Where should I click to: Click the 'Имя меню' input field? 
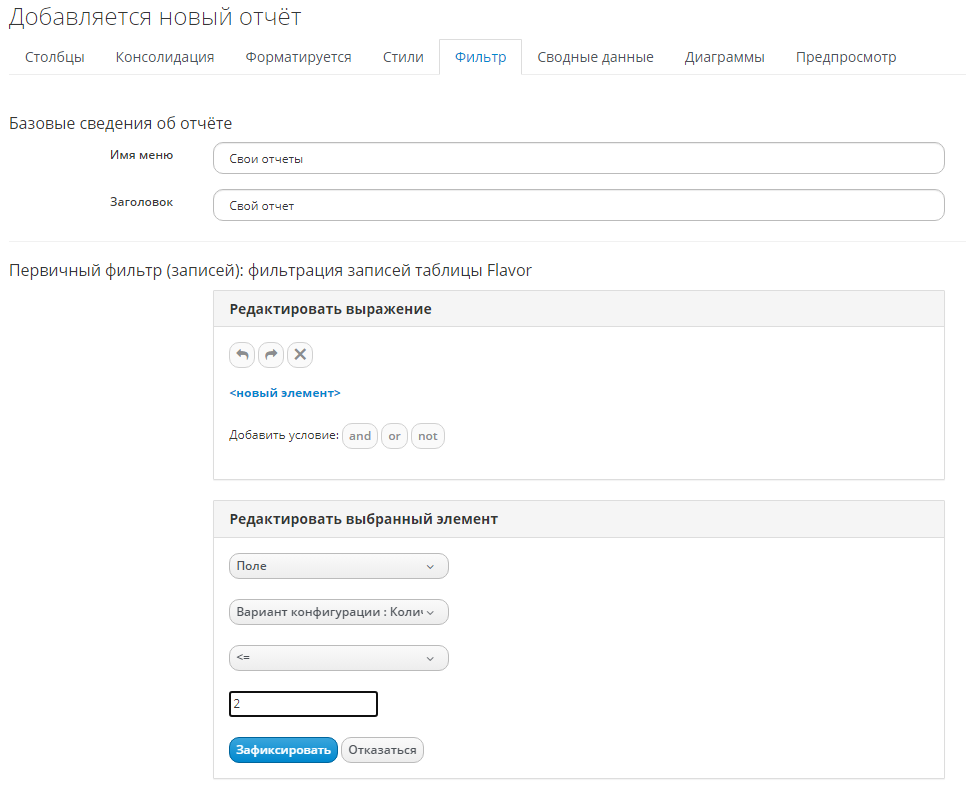(x=578, y=158)
